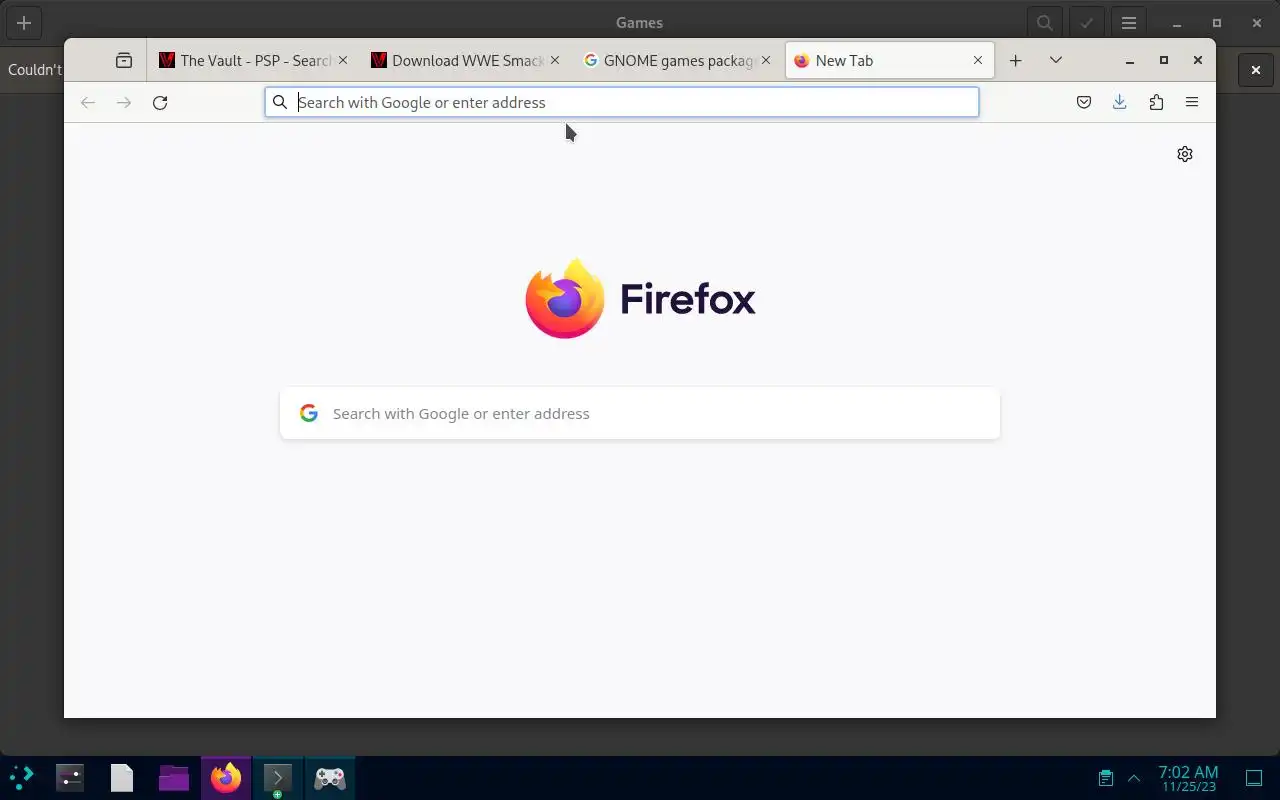
Task: Switch to Download WWE Smack tab
Action: click(x=466, y=60)
